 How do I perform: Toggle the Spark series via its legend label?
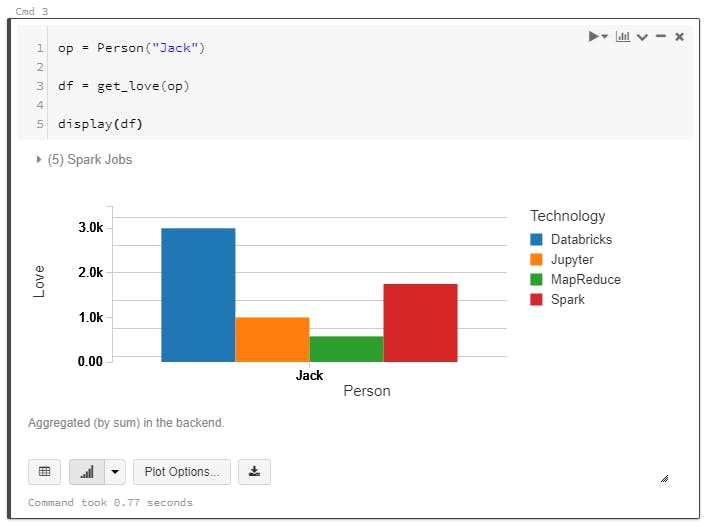click(x=567, y=300)
